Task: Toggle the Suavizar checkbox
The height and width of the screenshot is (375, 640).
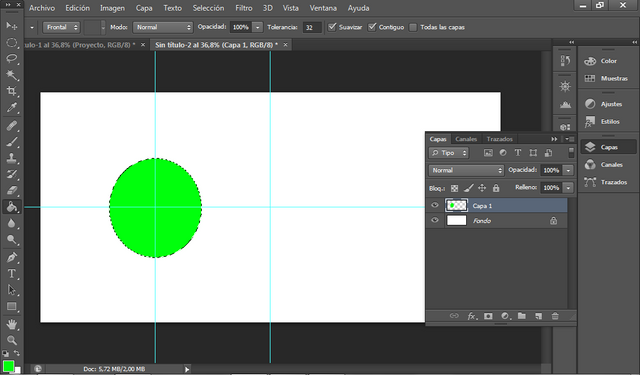Action: click(332, 27)
